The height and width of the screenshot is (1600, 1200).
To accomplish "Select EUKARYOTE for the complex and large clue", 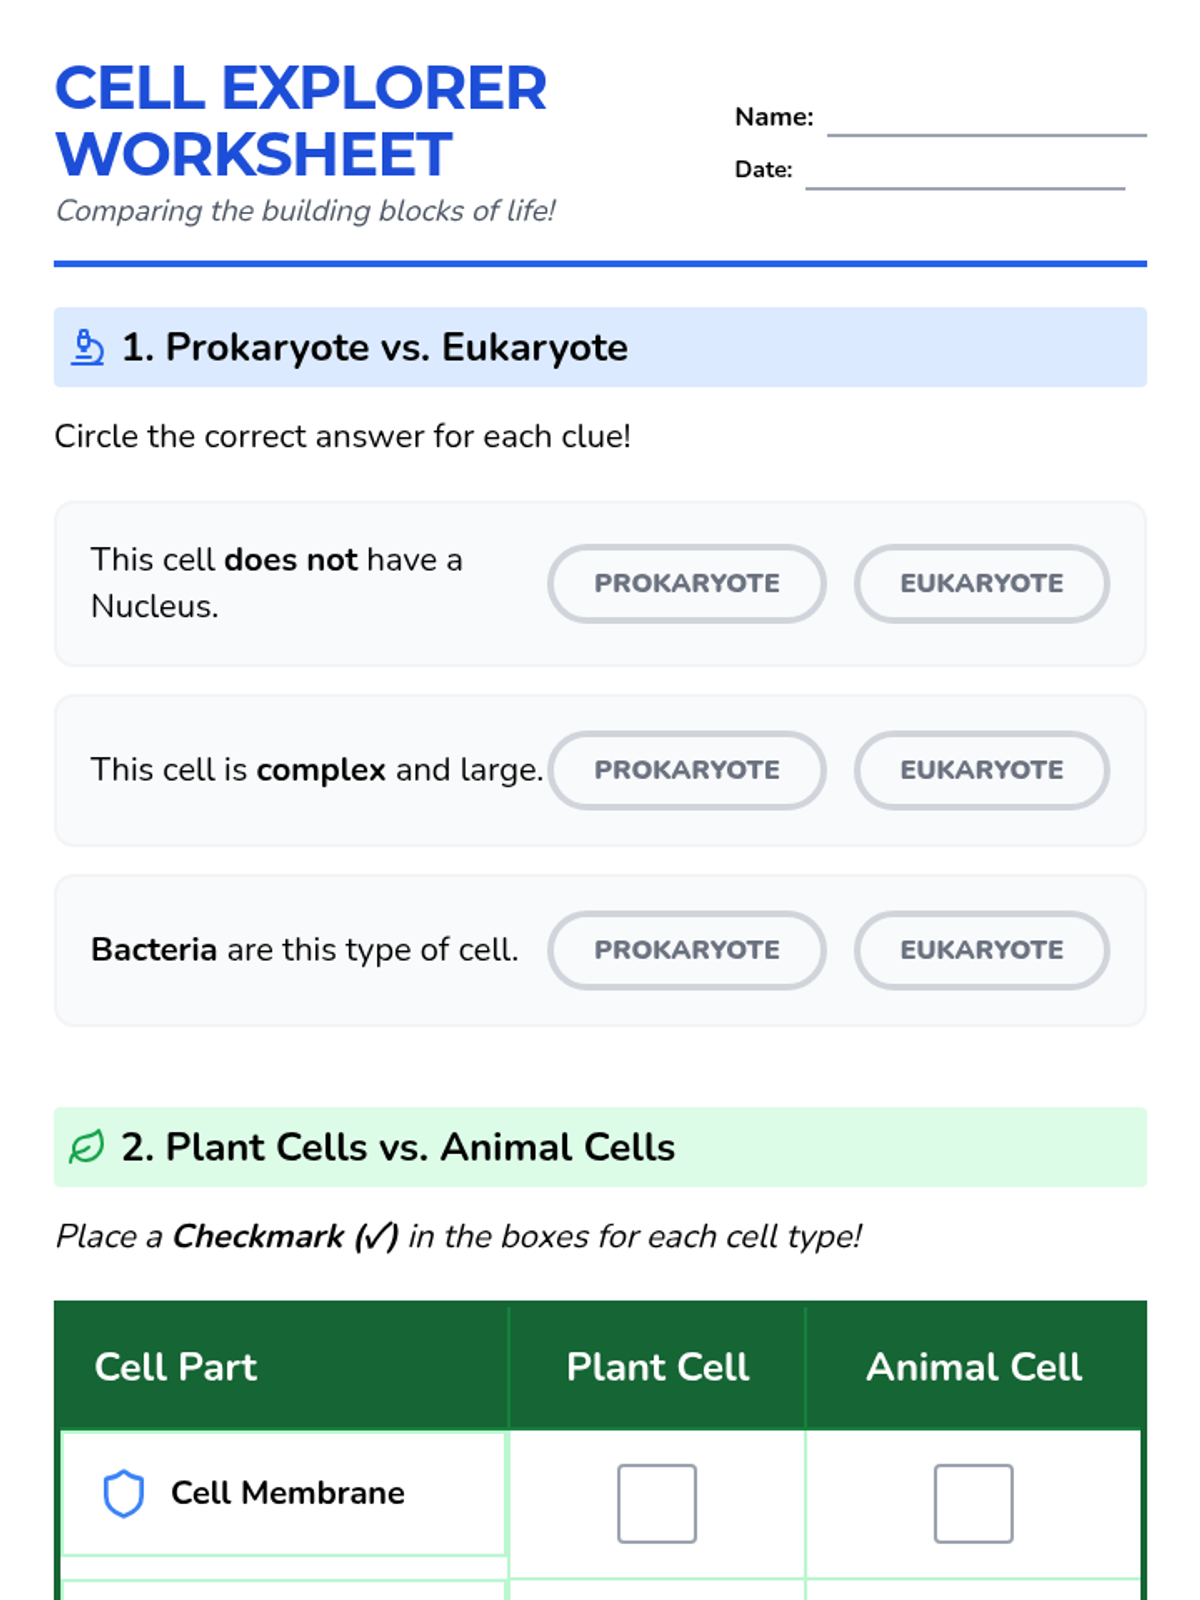I will (x=981, y=770).
